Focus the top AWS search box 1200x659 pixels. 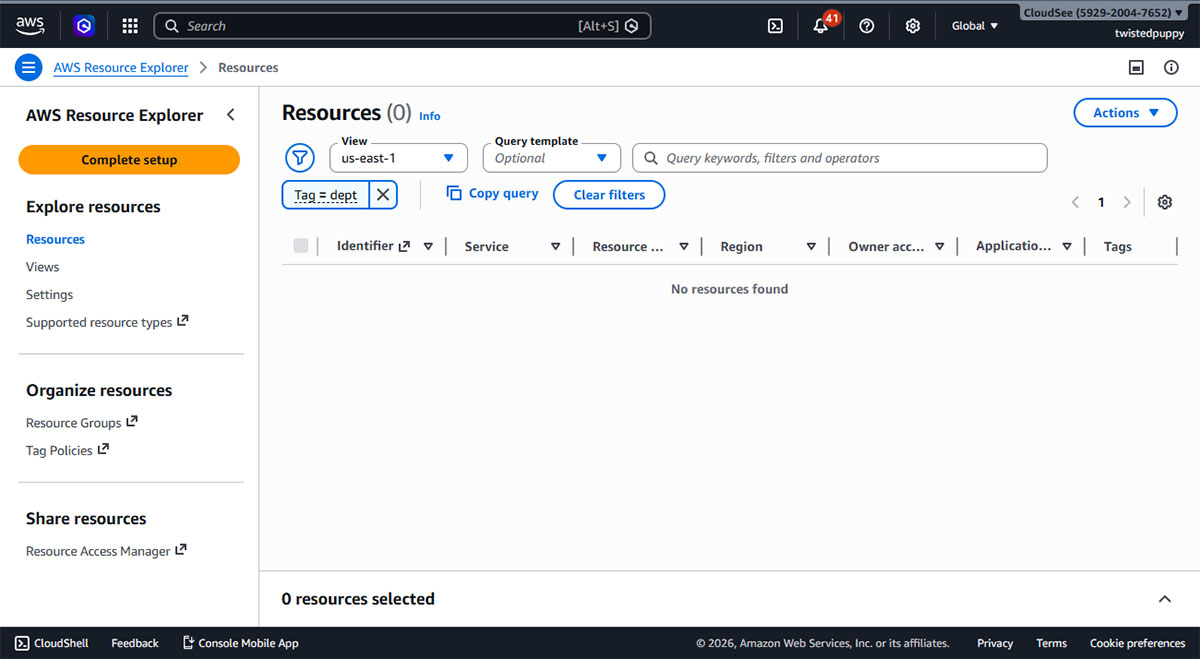pyautogui.click(x=402, y=26)
